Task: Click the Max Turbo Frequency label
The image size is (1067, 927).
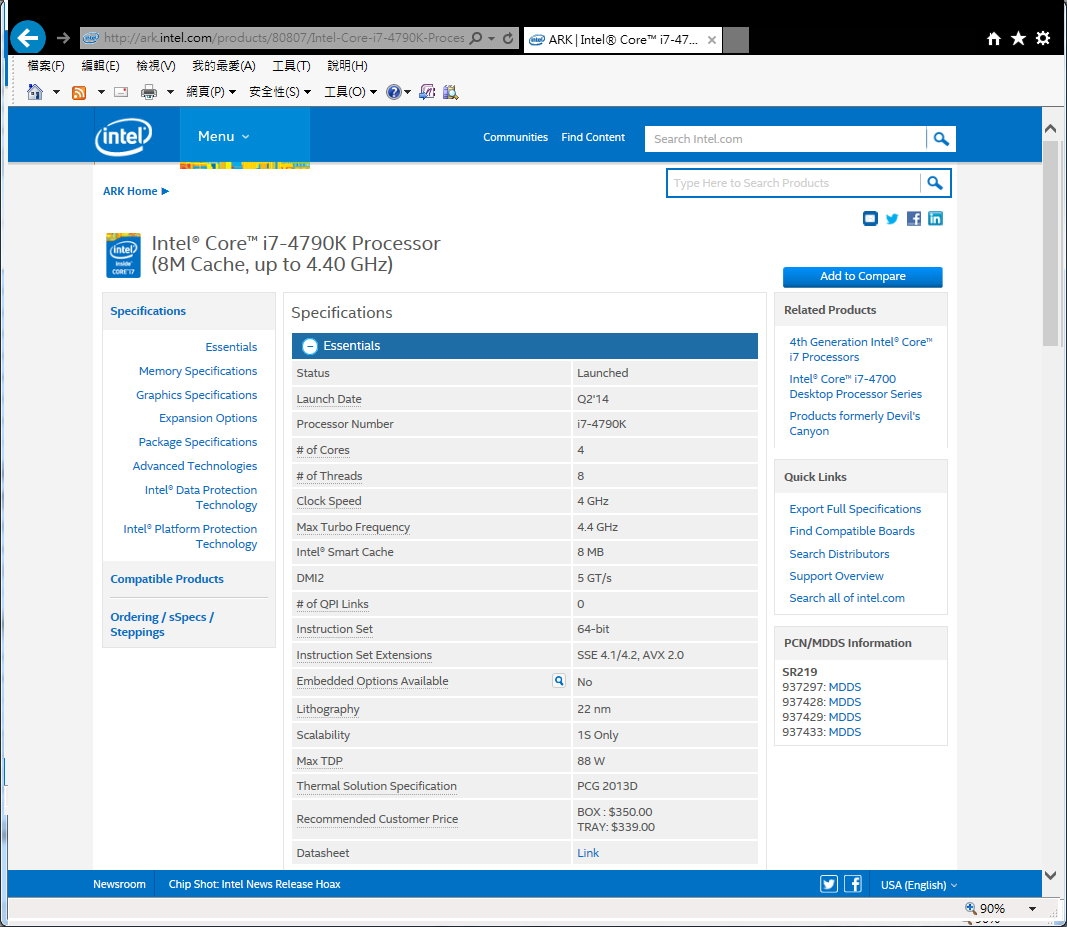Action: [353, 527]
